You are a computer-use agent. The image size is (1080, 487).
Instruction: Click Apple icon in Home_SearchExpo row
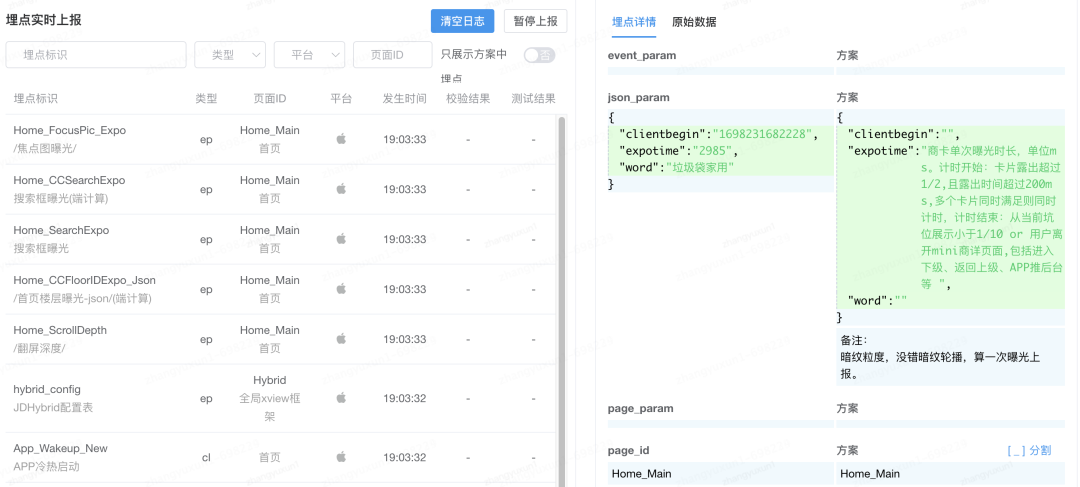tap(341, 239)
